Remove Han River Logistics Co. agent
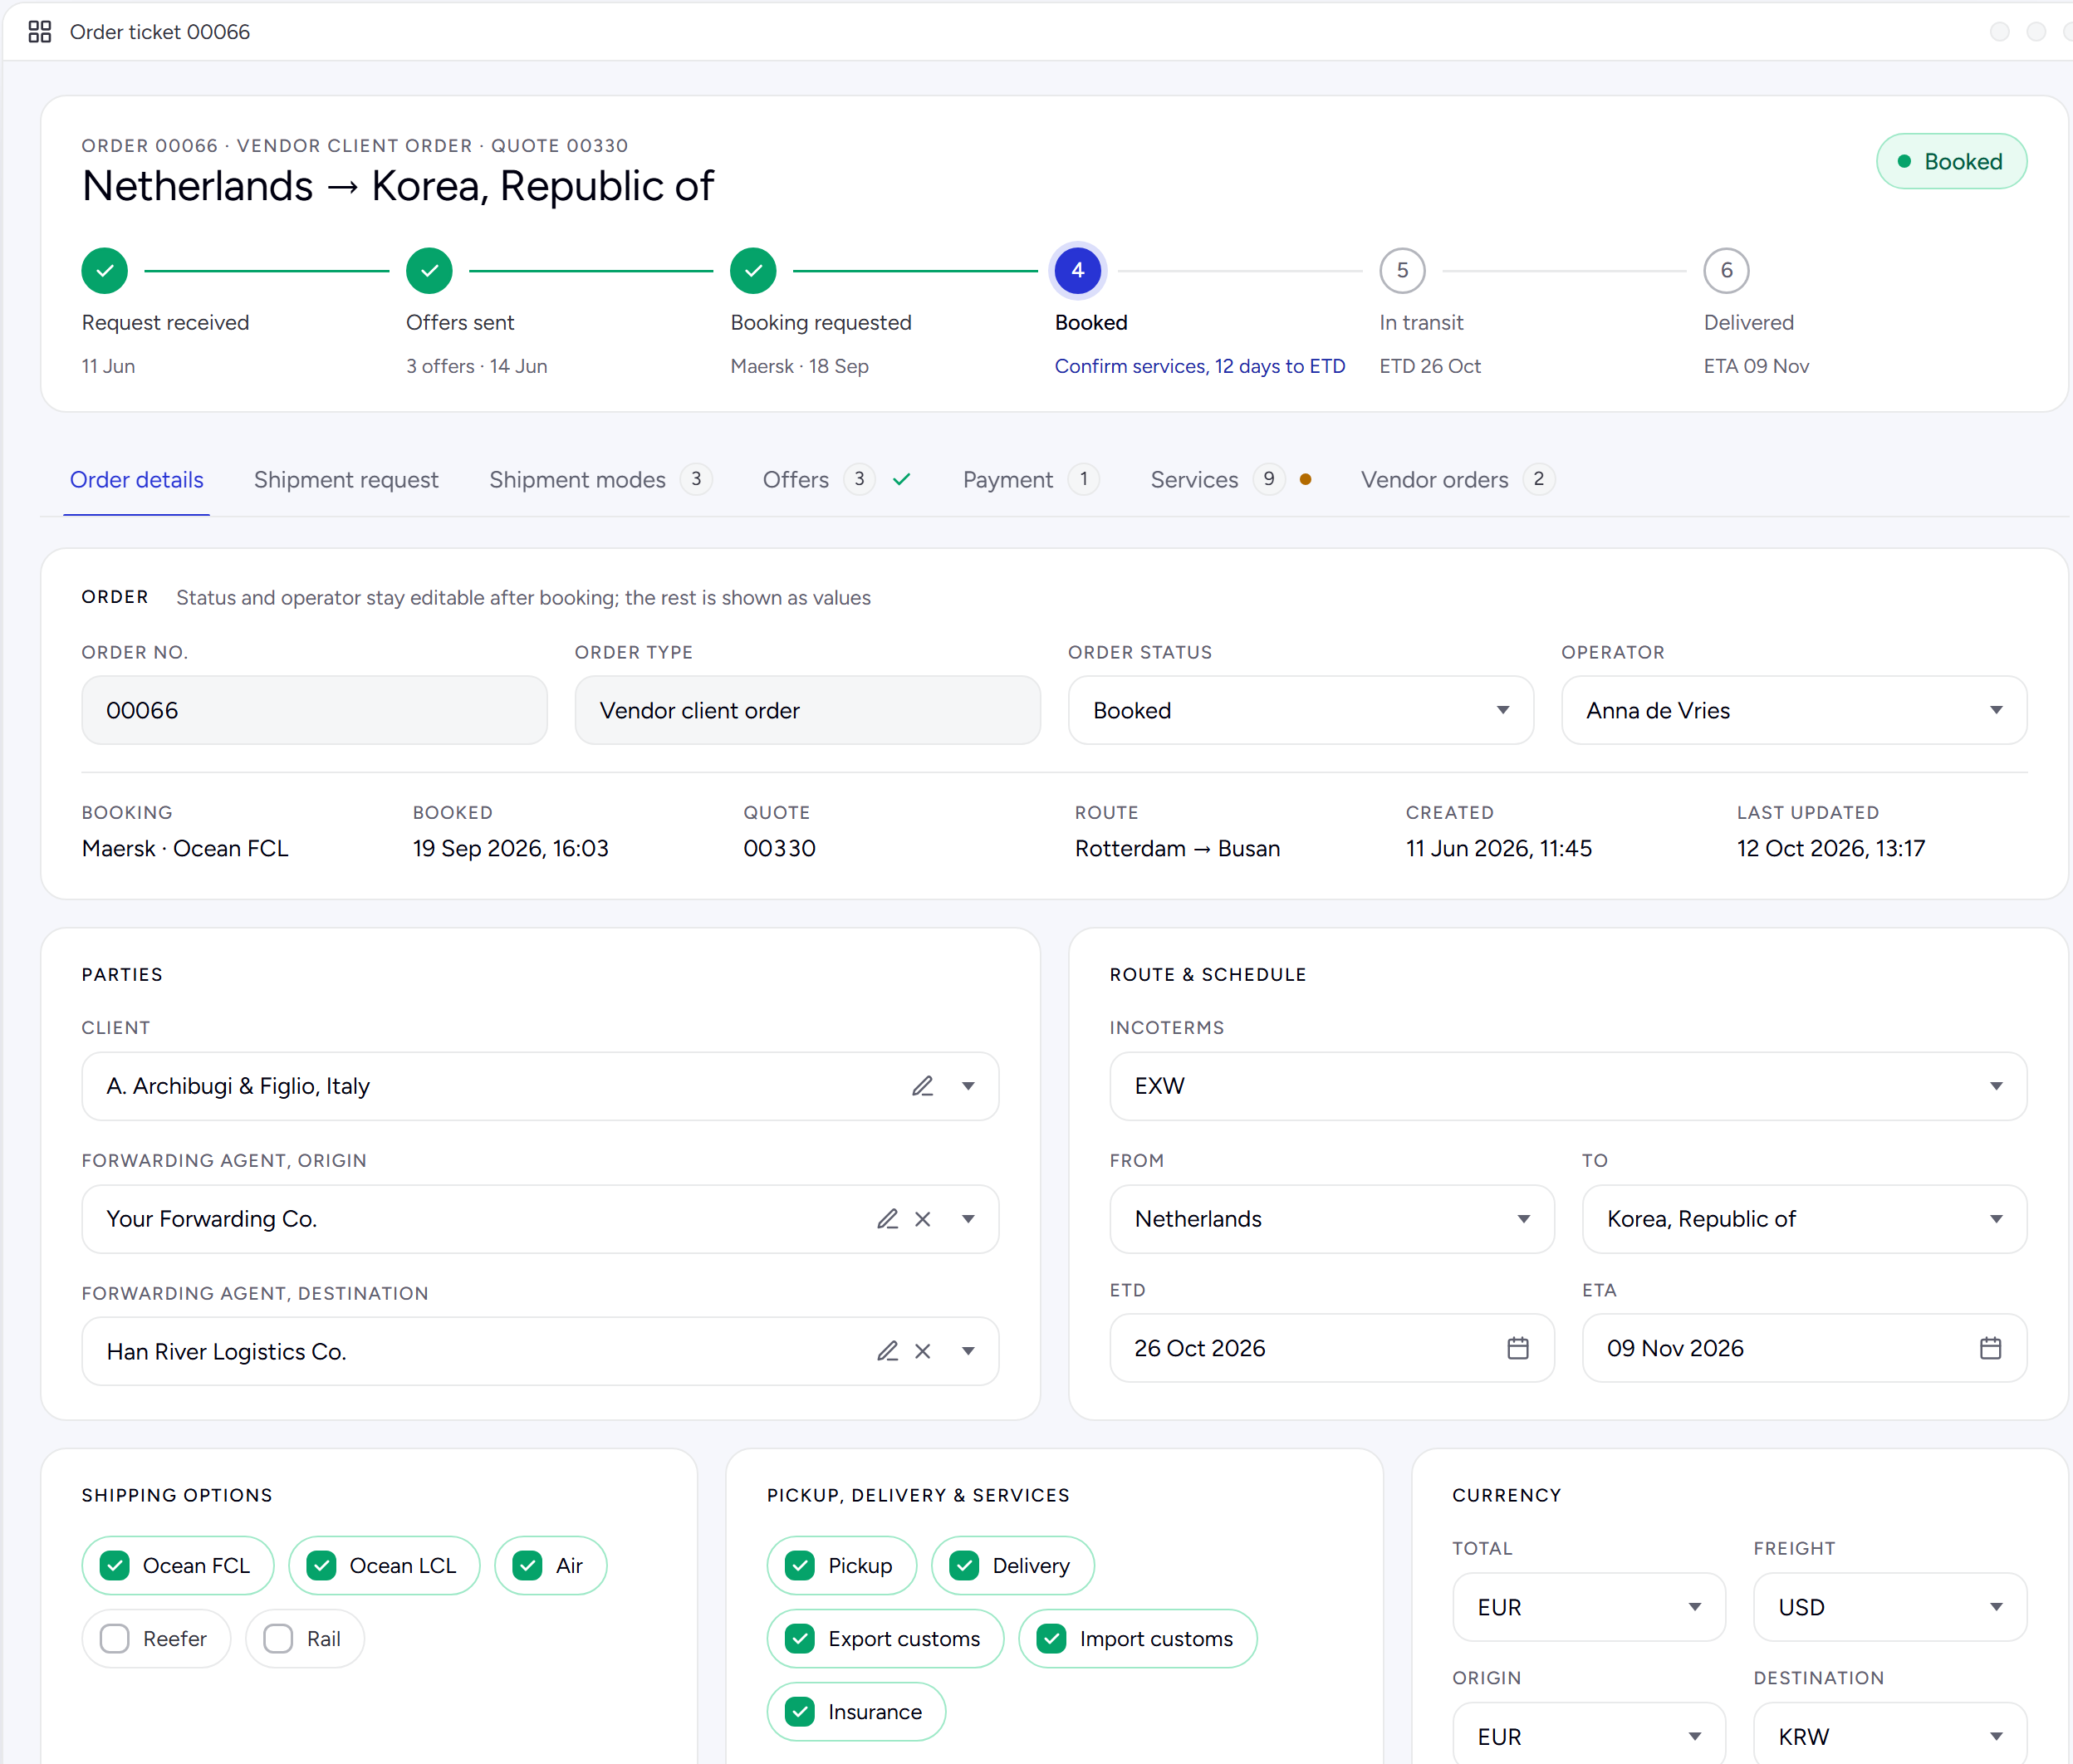This screenshot has height=1764, width=2073. point(923,1351)
